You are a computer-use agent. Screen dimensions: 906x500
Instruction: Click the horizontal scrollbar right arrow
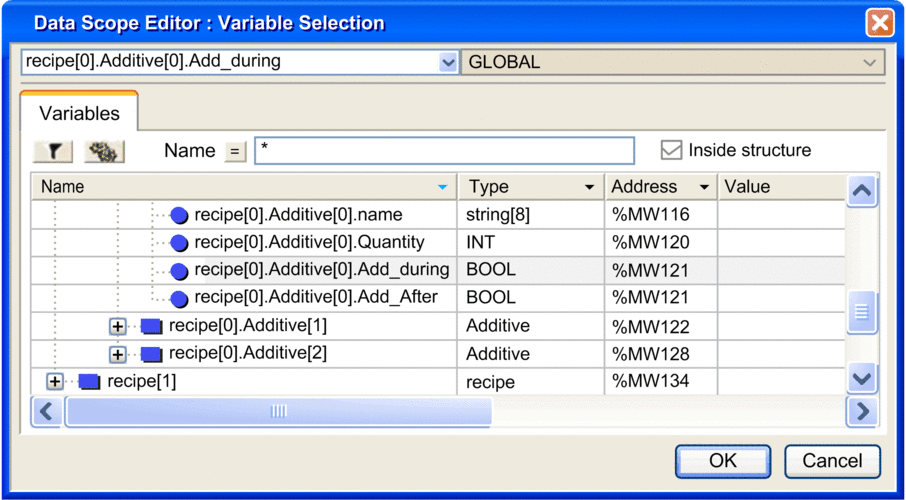862,411
